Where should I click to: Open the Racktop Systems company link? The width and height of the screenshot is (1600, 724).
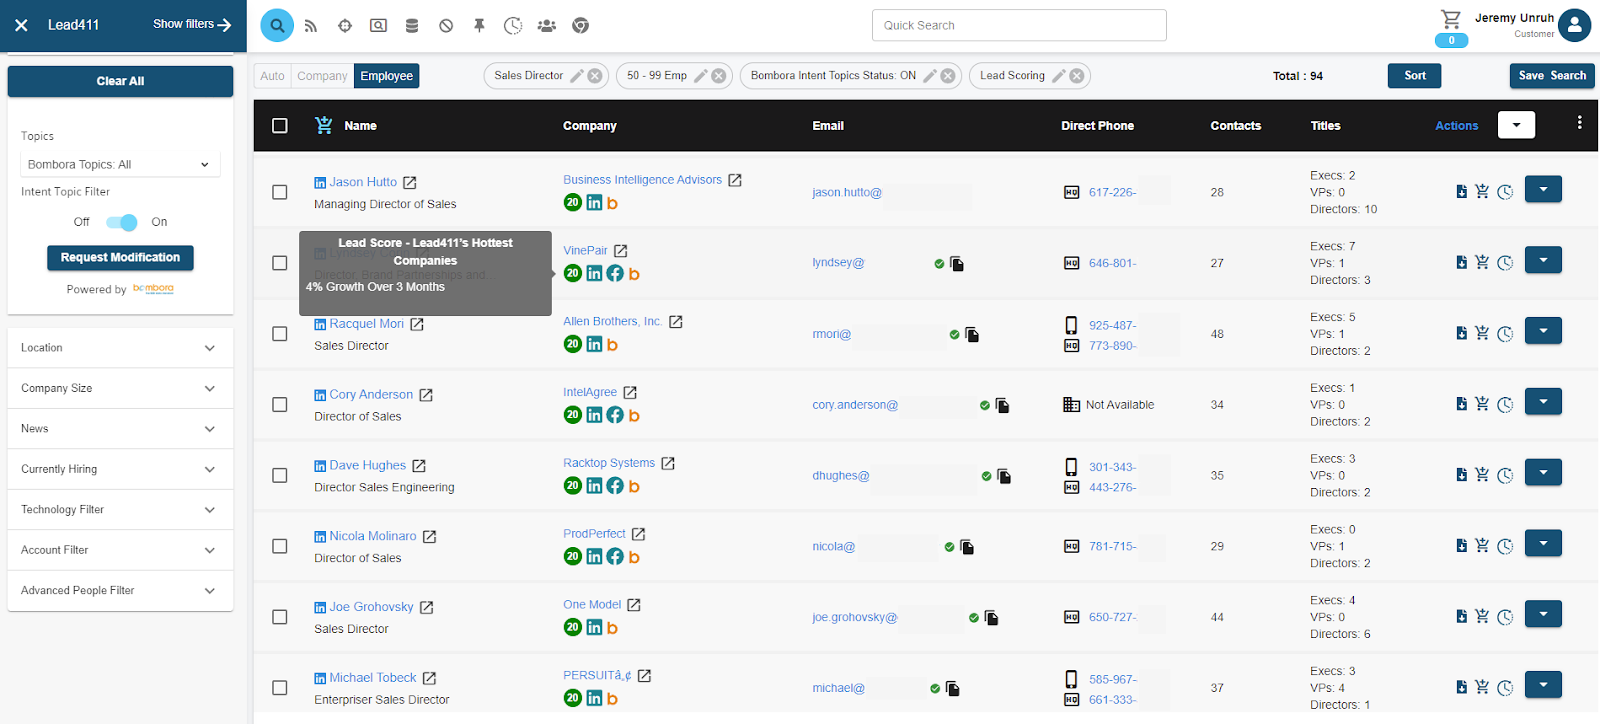tap(609, 463)
